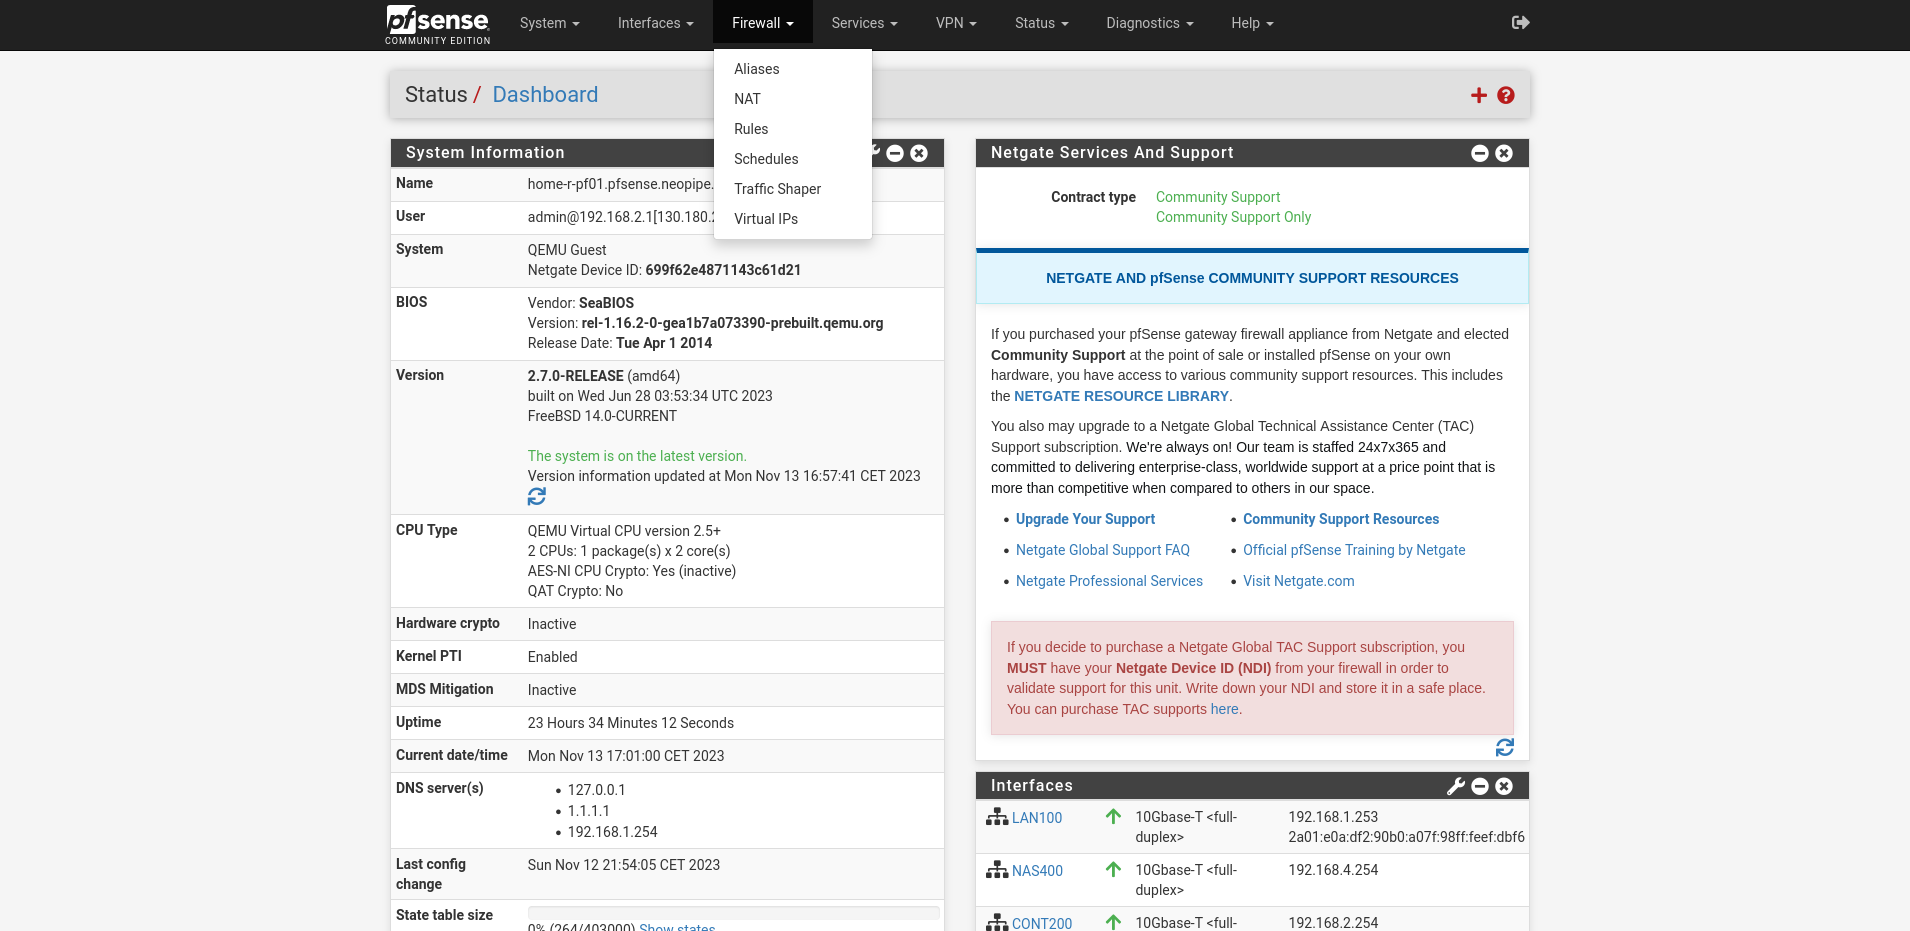
Task: Click the LAN100 IP address 192.168.1.253
Action: coord(1333,817)
